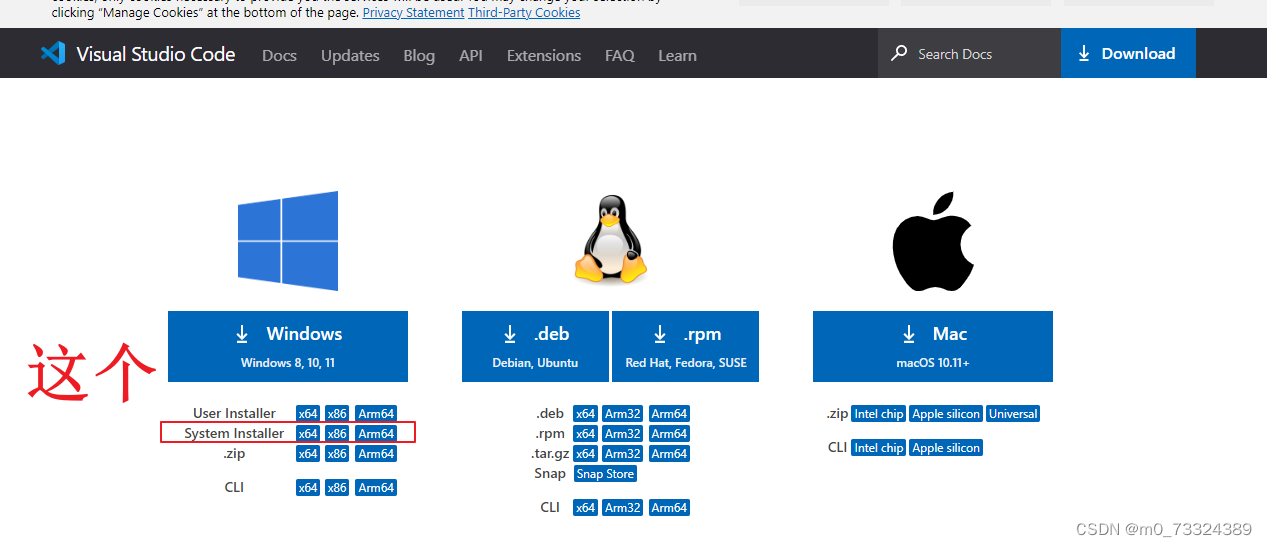This screenshot has height=547, width=1267.
Task: Select User Installer Arm64 download
Action: coord(376,414)
